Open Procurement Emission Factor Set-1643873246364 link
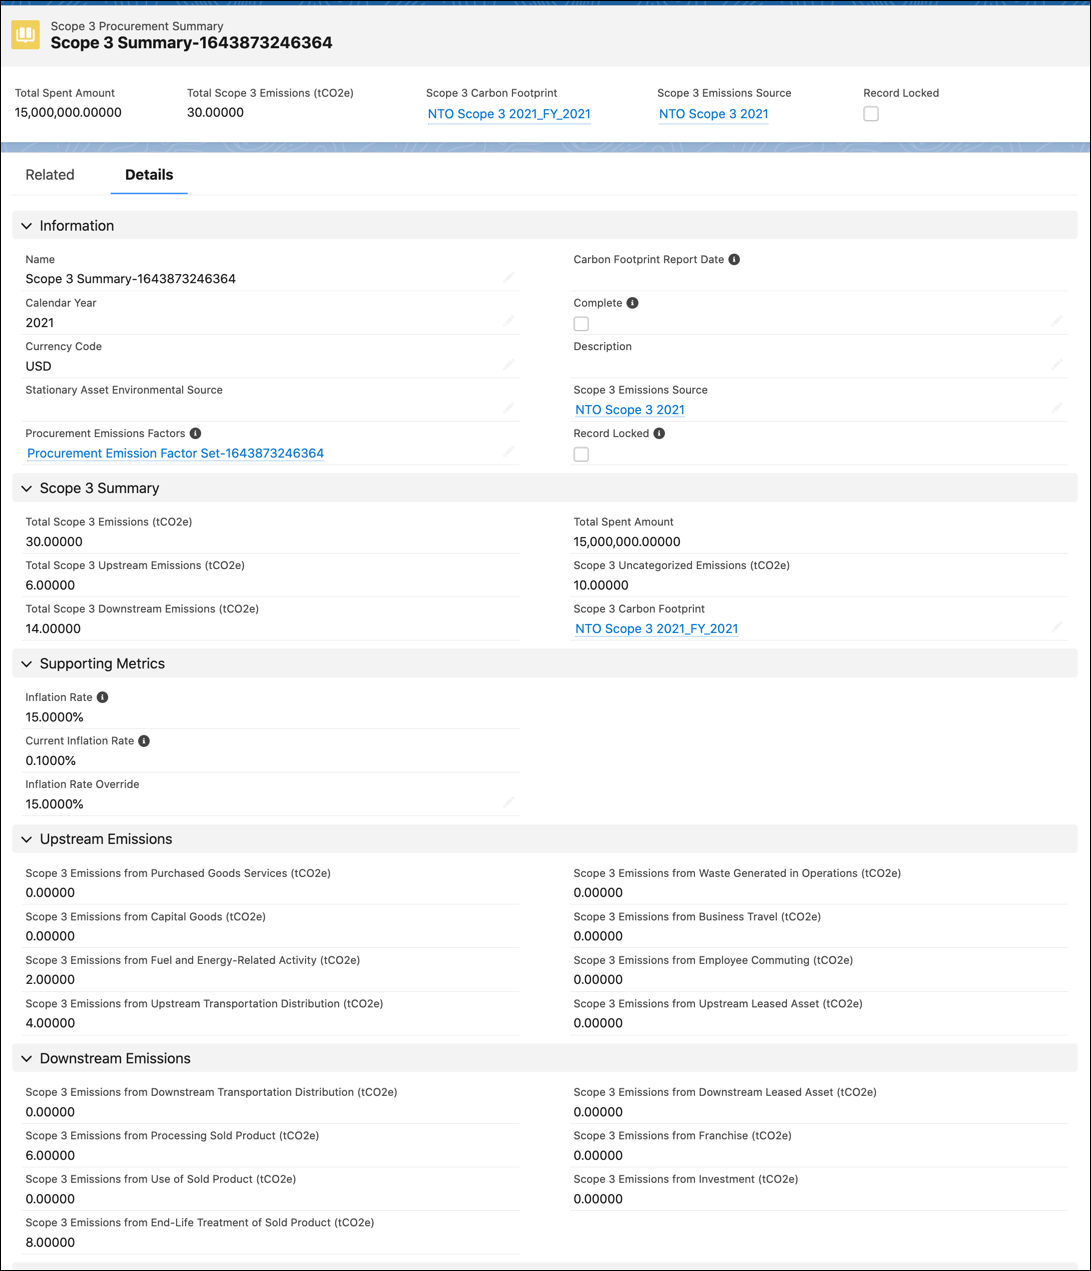 175,453
